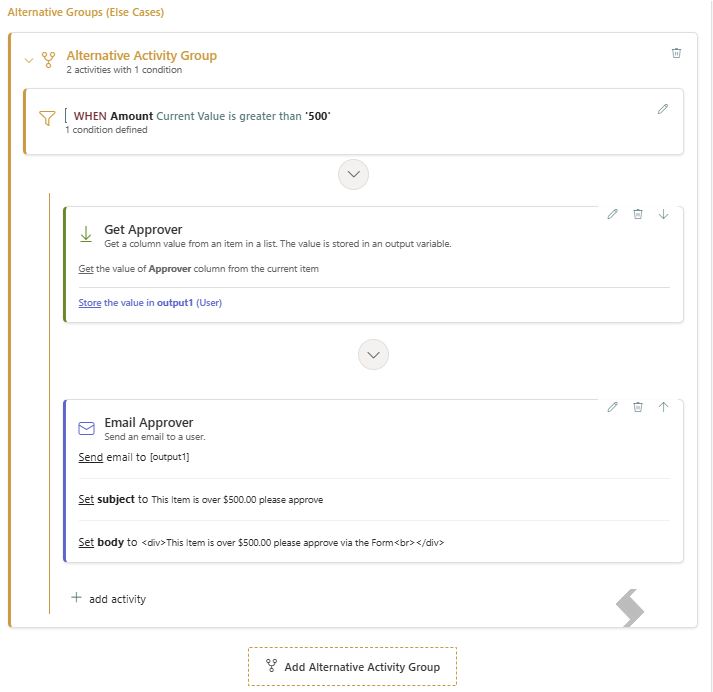Click the Send email to output1 line
Screen dimensions: 713x692
point(134,457)
